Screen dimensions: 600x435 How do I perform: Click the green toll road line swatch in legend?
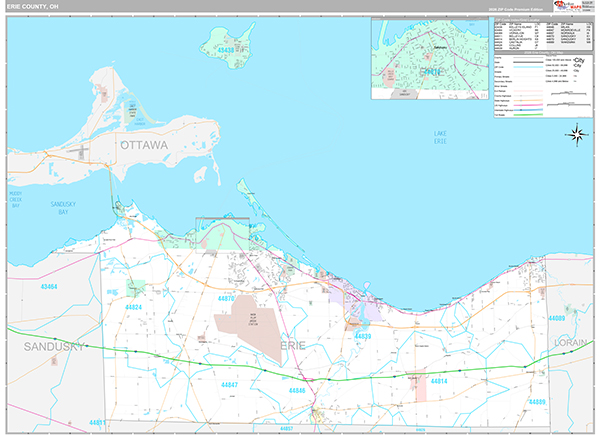[532, 113]
